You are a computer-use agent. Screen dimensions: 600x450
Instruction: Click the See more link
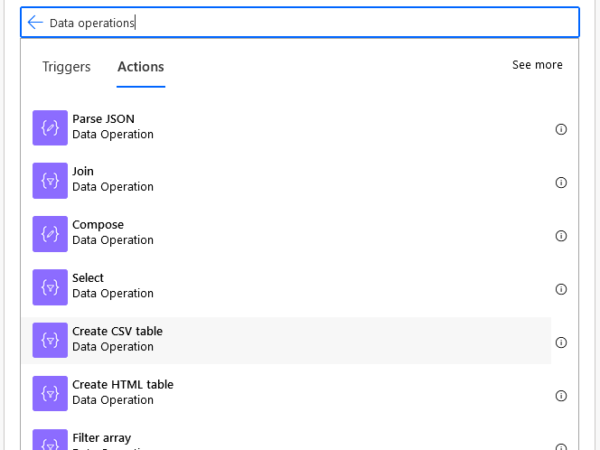pyautogui.click(x=537, y=65)
